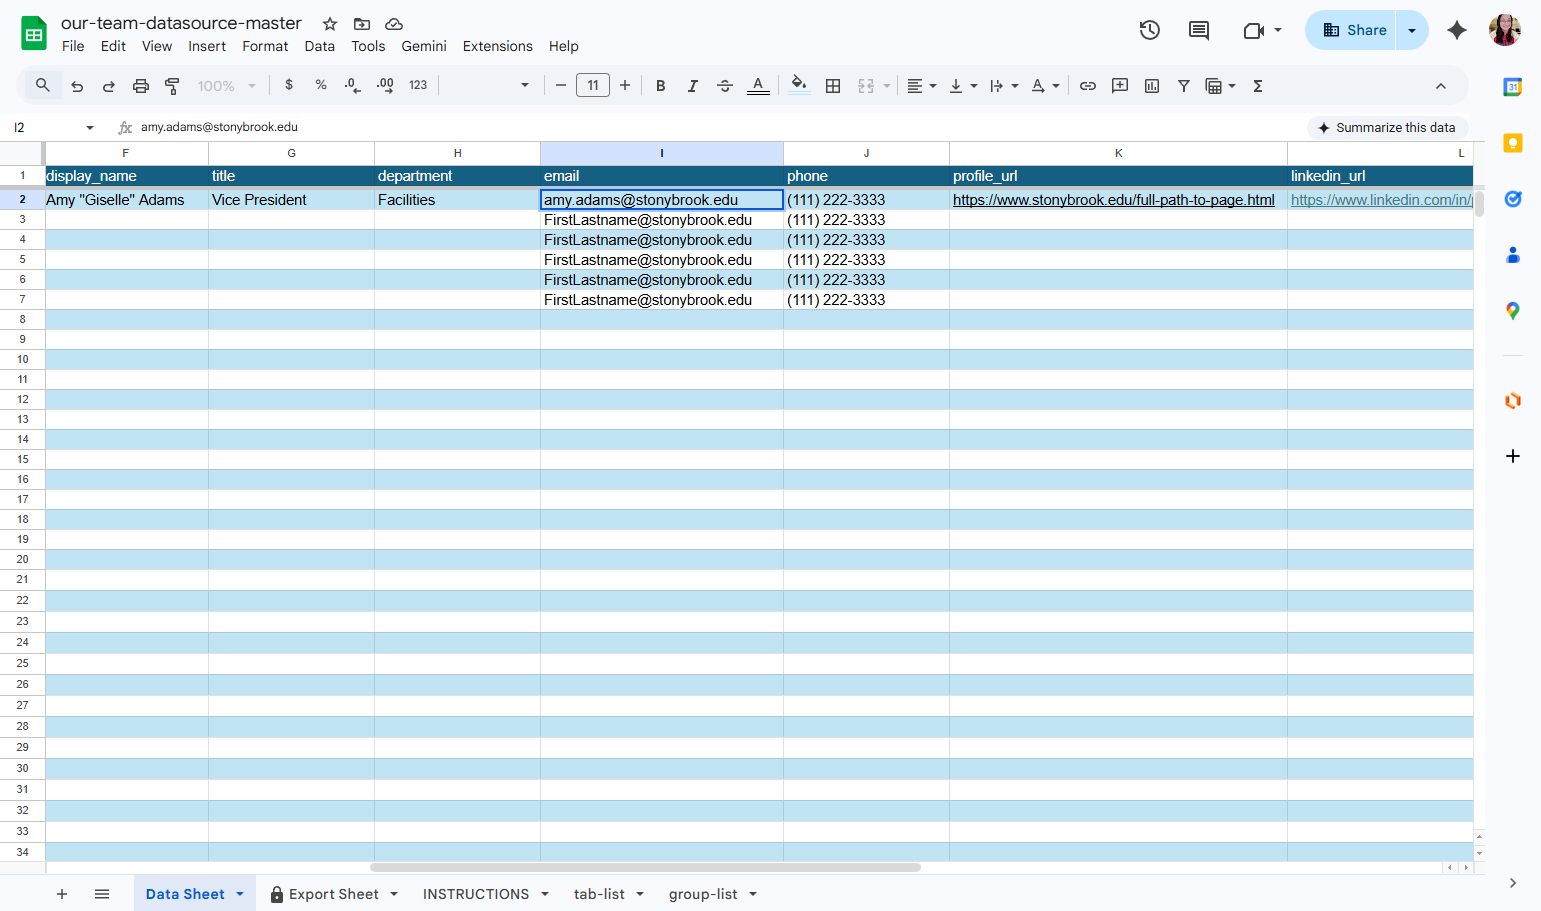
Task: Open the Extensions menu
Action: (x=497, y=46)
